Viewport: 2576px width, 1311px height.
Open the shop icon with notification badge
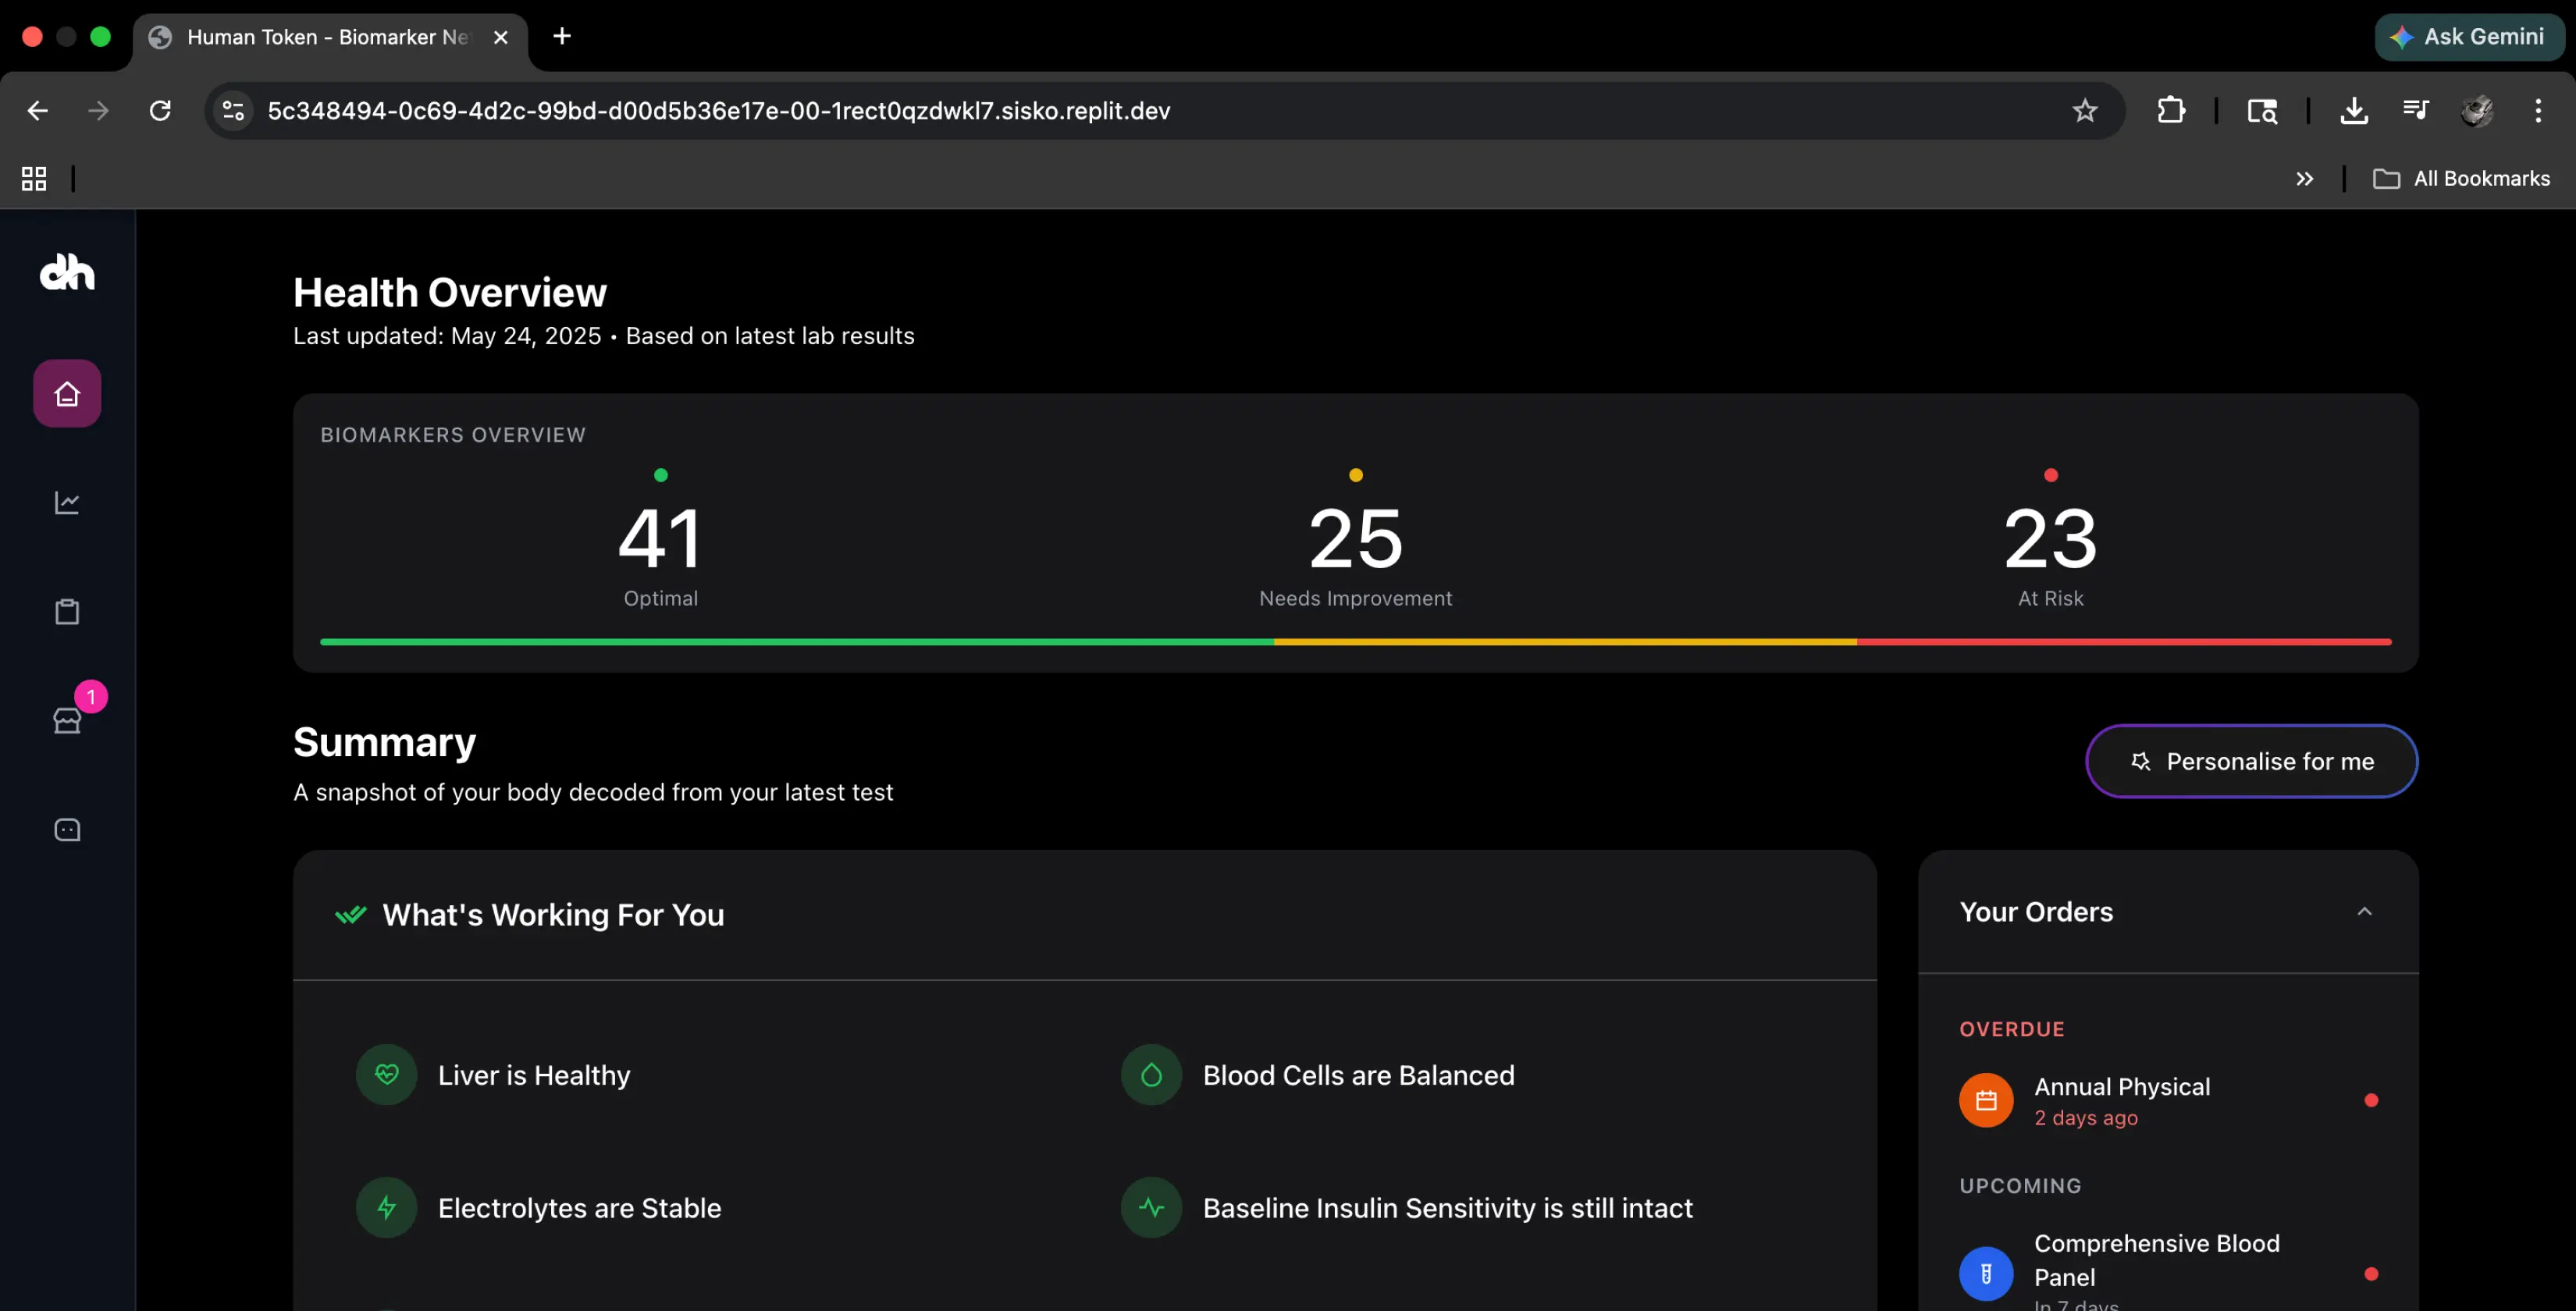pyautogui.click(x=66, y=720)
